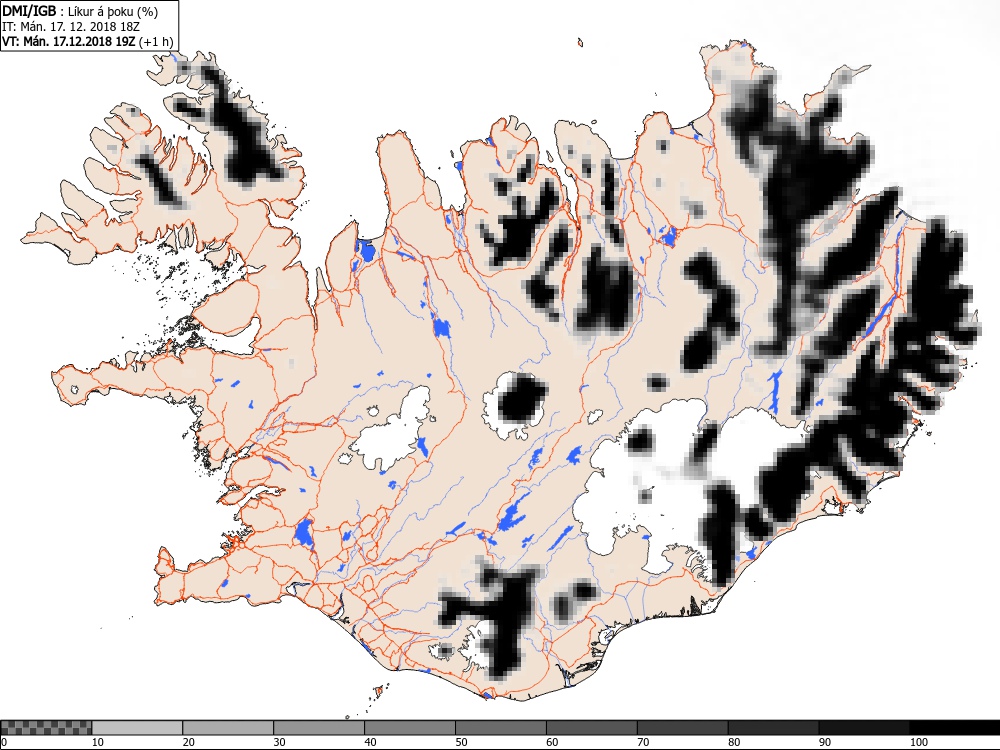Click the "40" scale label
The image size is (1000, 750).
click(371, 742)
